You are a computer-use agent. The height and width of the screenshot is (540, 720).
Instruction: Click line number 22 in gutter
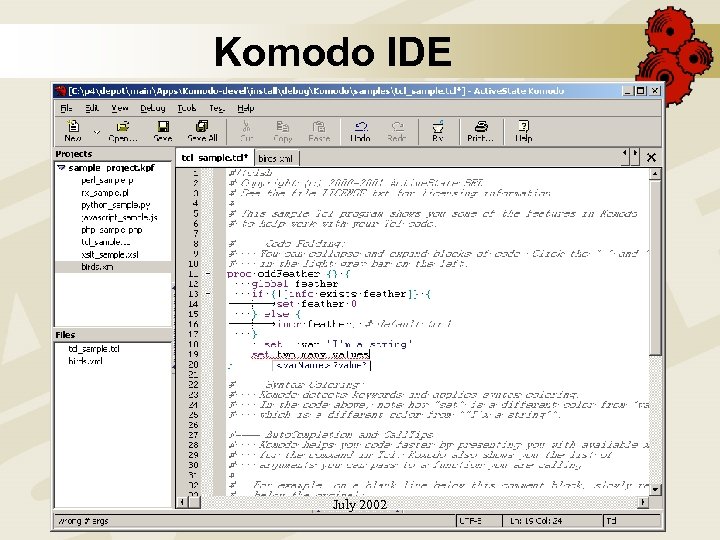pyautogui.click(x=193, y=384)
